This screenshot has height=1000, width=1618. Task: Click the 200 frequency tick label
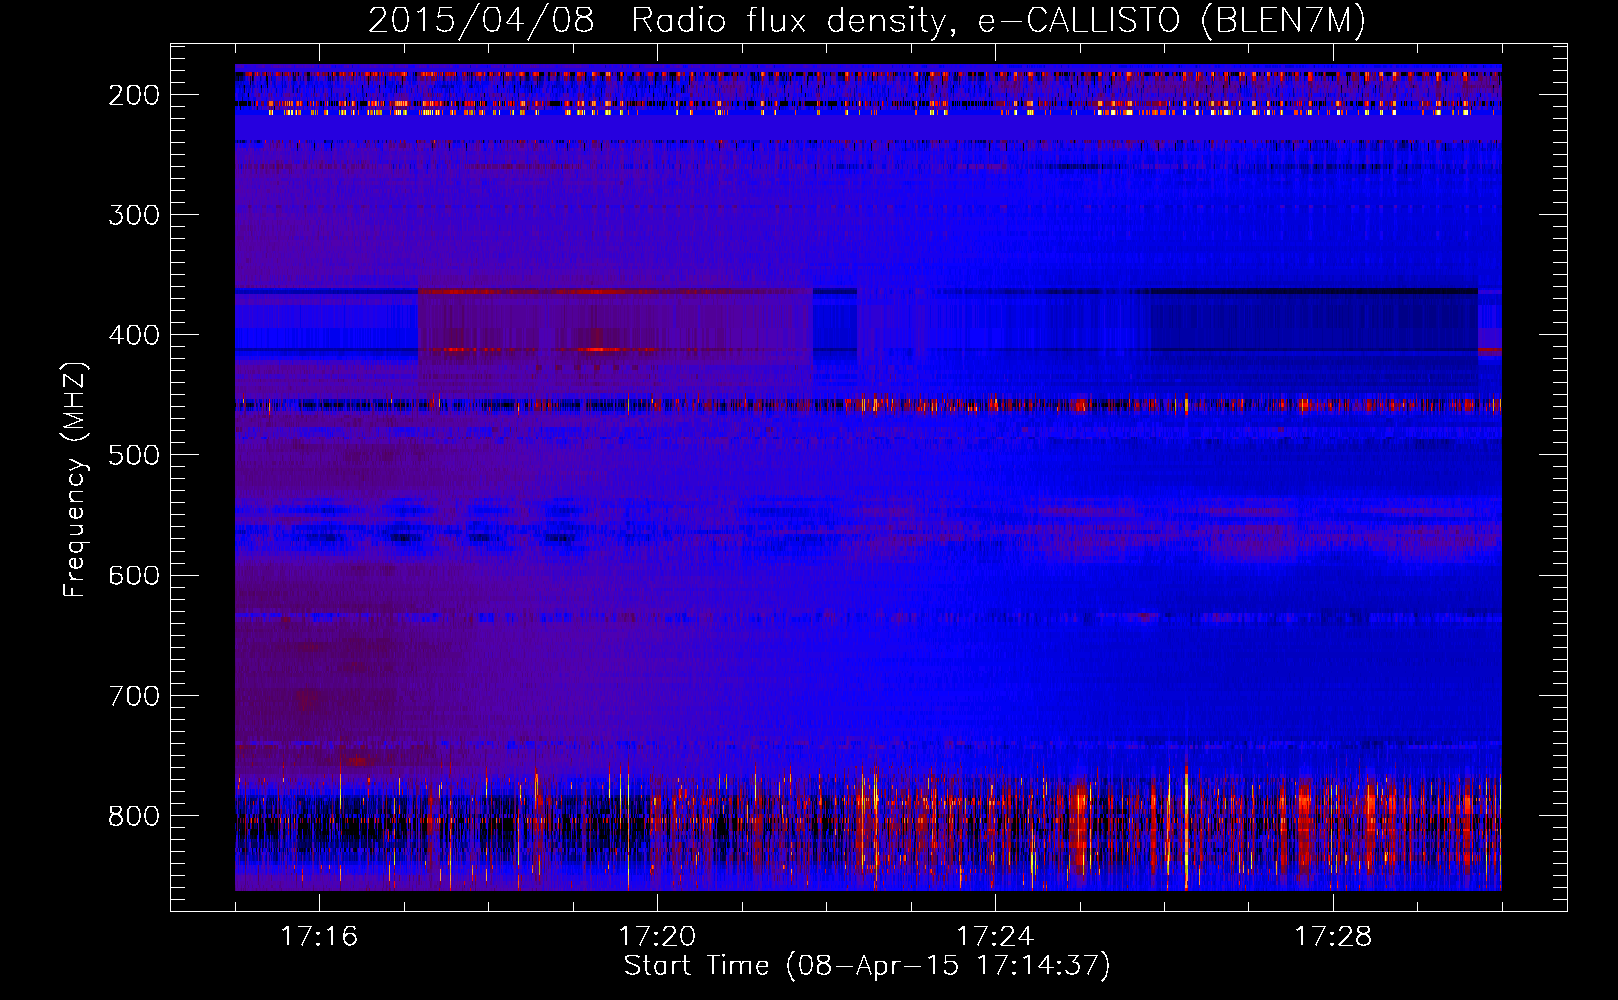(x=134, y=95)
